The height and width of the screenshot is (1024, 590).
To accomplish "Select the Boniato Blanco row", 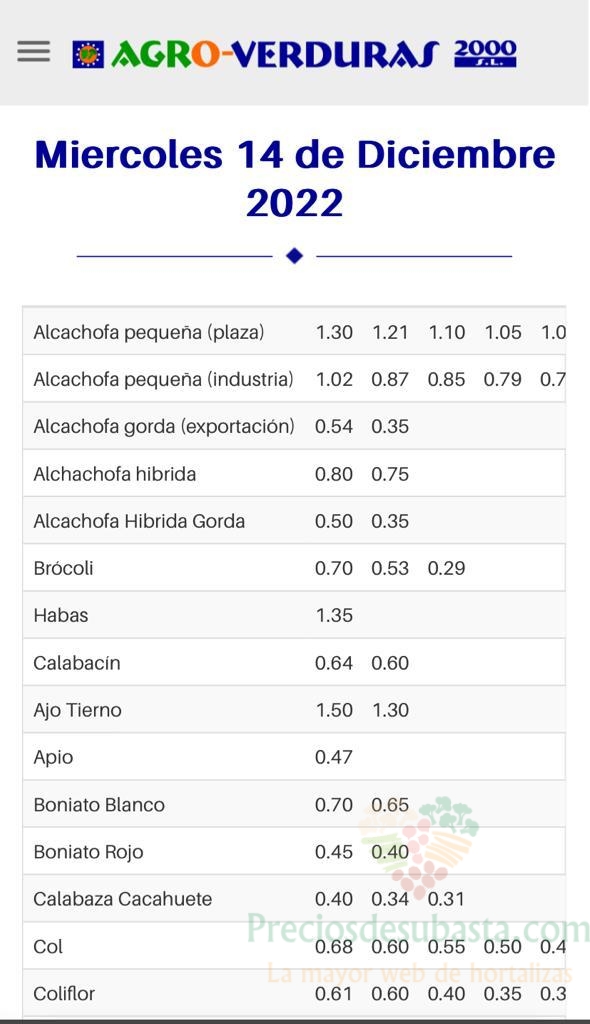I will pyautogui.click(x=294, y=804).
